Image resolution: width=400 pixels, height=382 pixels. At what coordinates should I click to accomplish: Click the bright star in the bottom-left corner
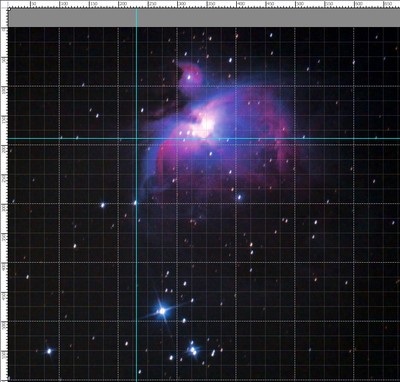click(x=49, y=351)
